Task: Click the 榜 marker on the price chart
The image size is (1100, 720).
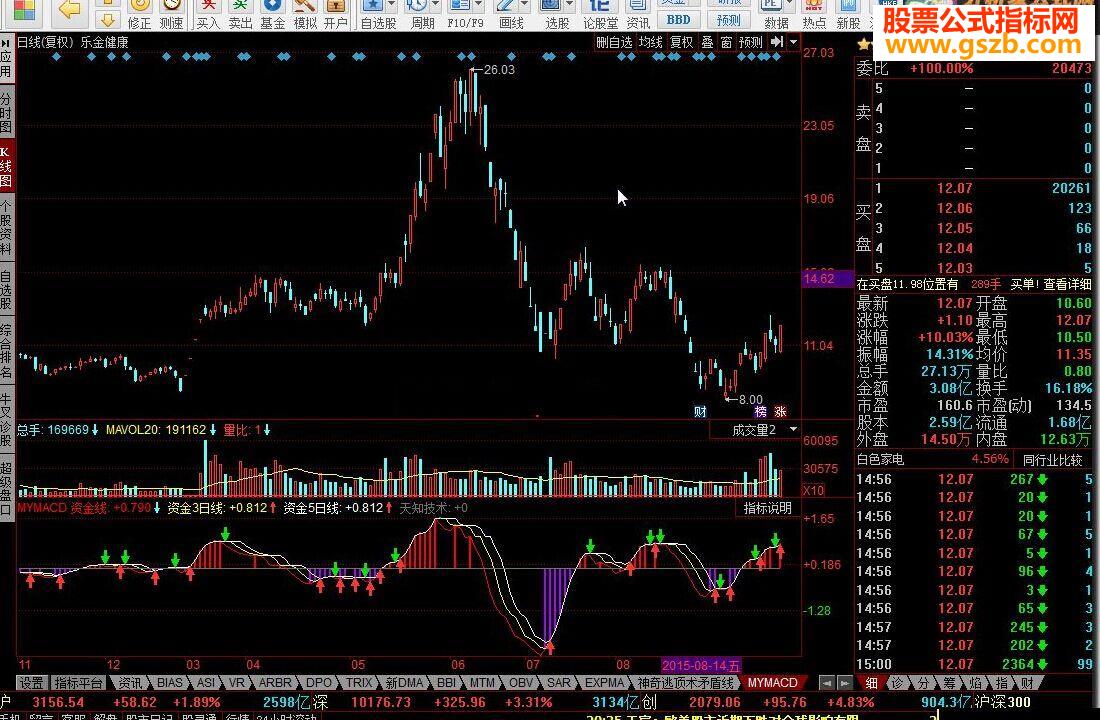Action: point(760,411)
